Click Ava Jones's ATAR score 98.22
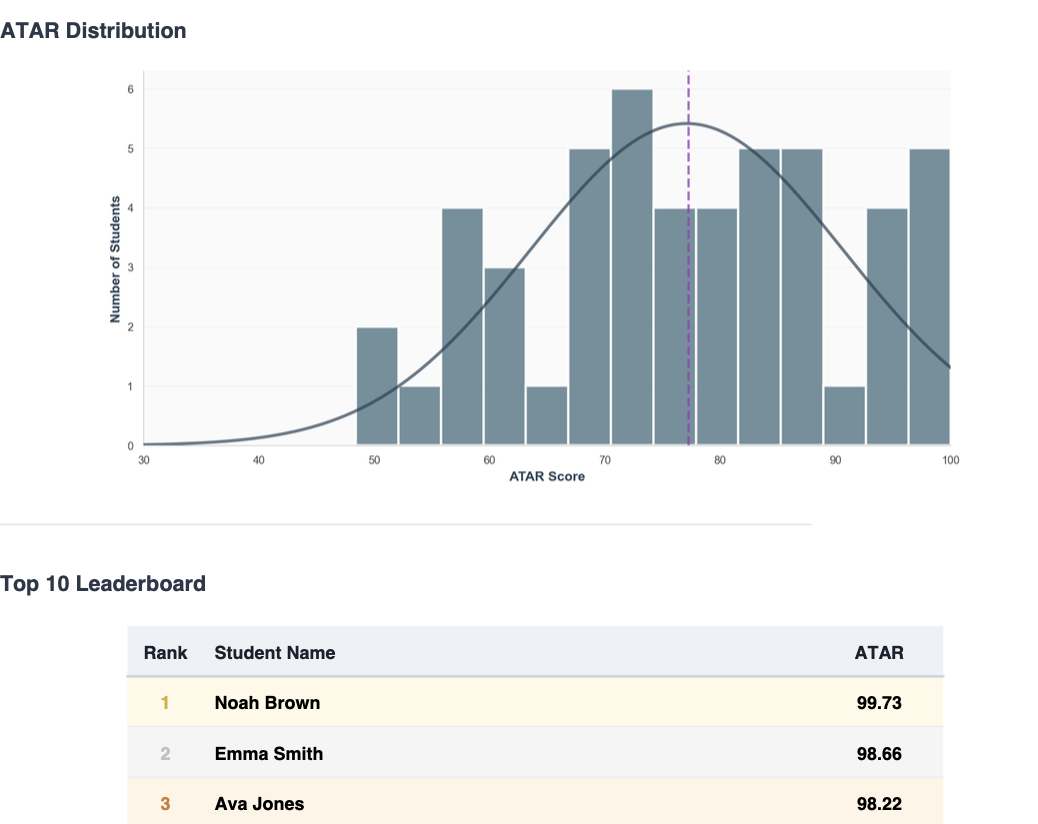This screenshot has height=824, width=1038. tap(881, 803)
